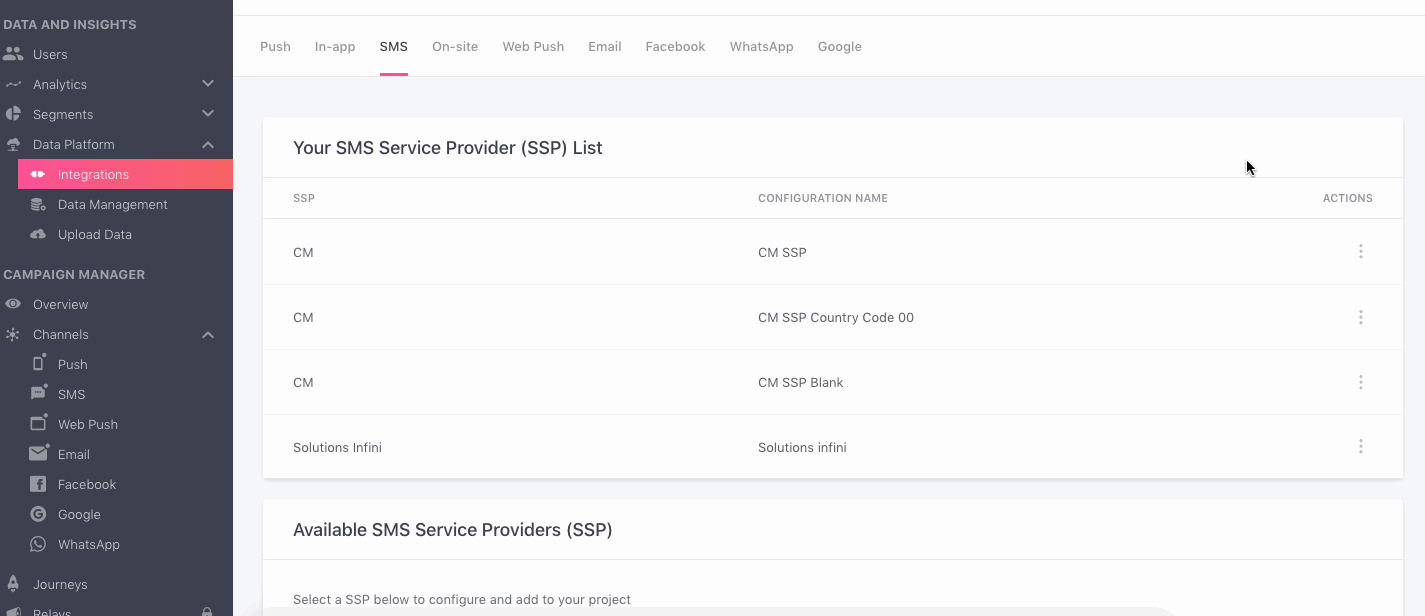Viewport: 1425px width, 616px height.
Task: Open the Email channel link in sidebar
Action: pos(73,454)
